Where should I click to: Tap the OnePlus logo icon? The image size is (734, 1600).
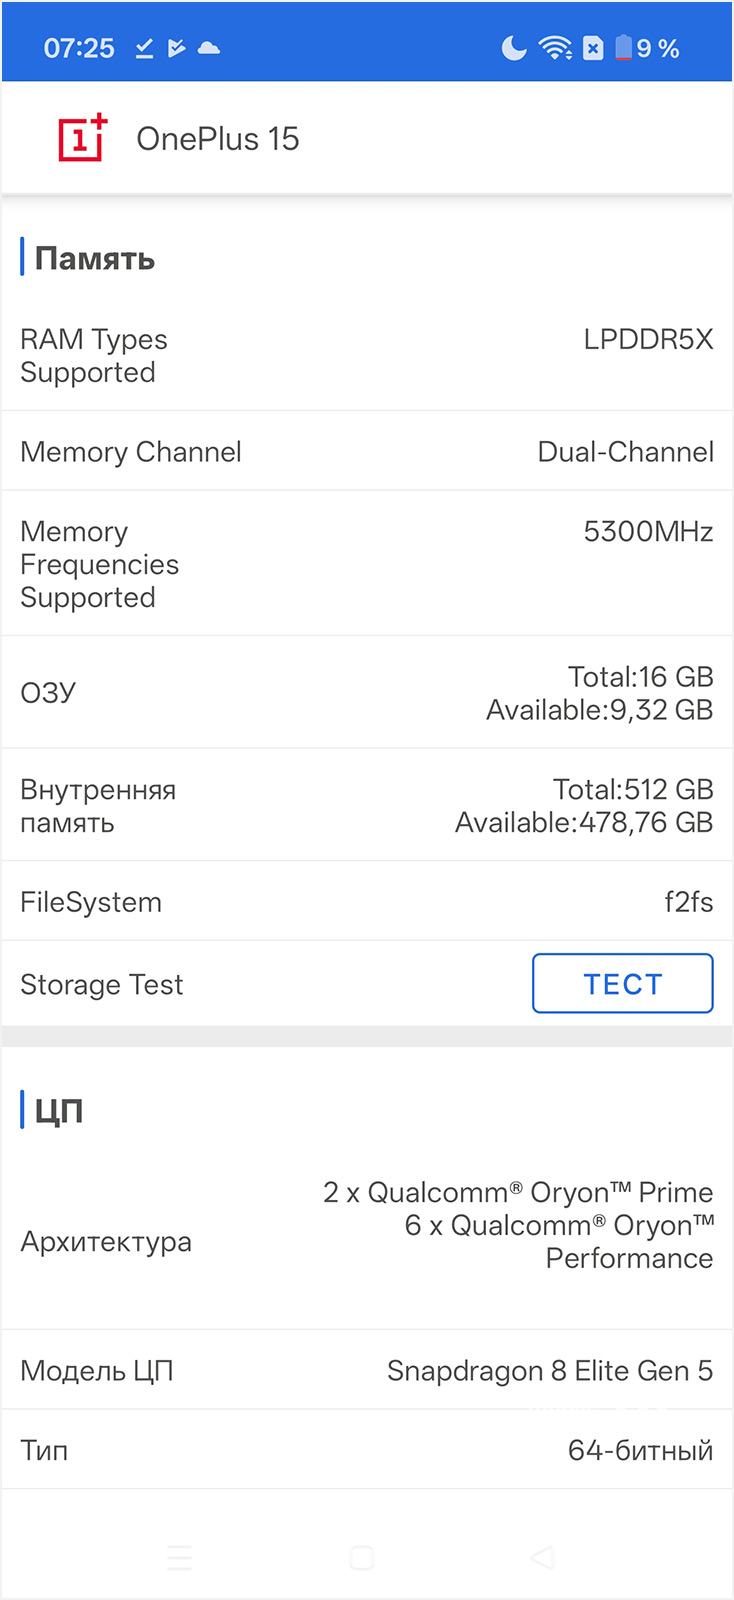pos(82,138)
